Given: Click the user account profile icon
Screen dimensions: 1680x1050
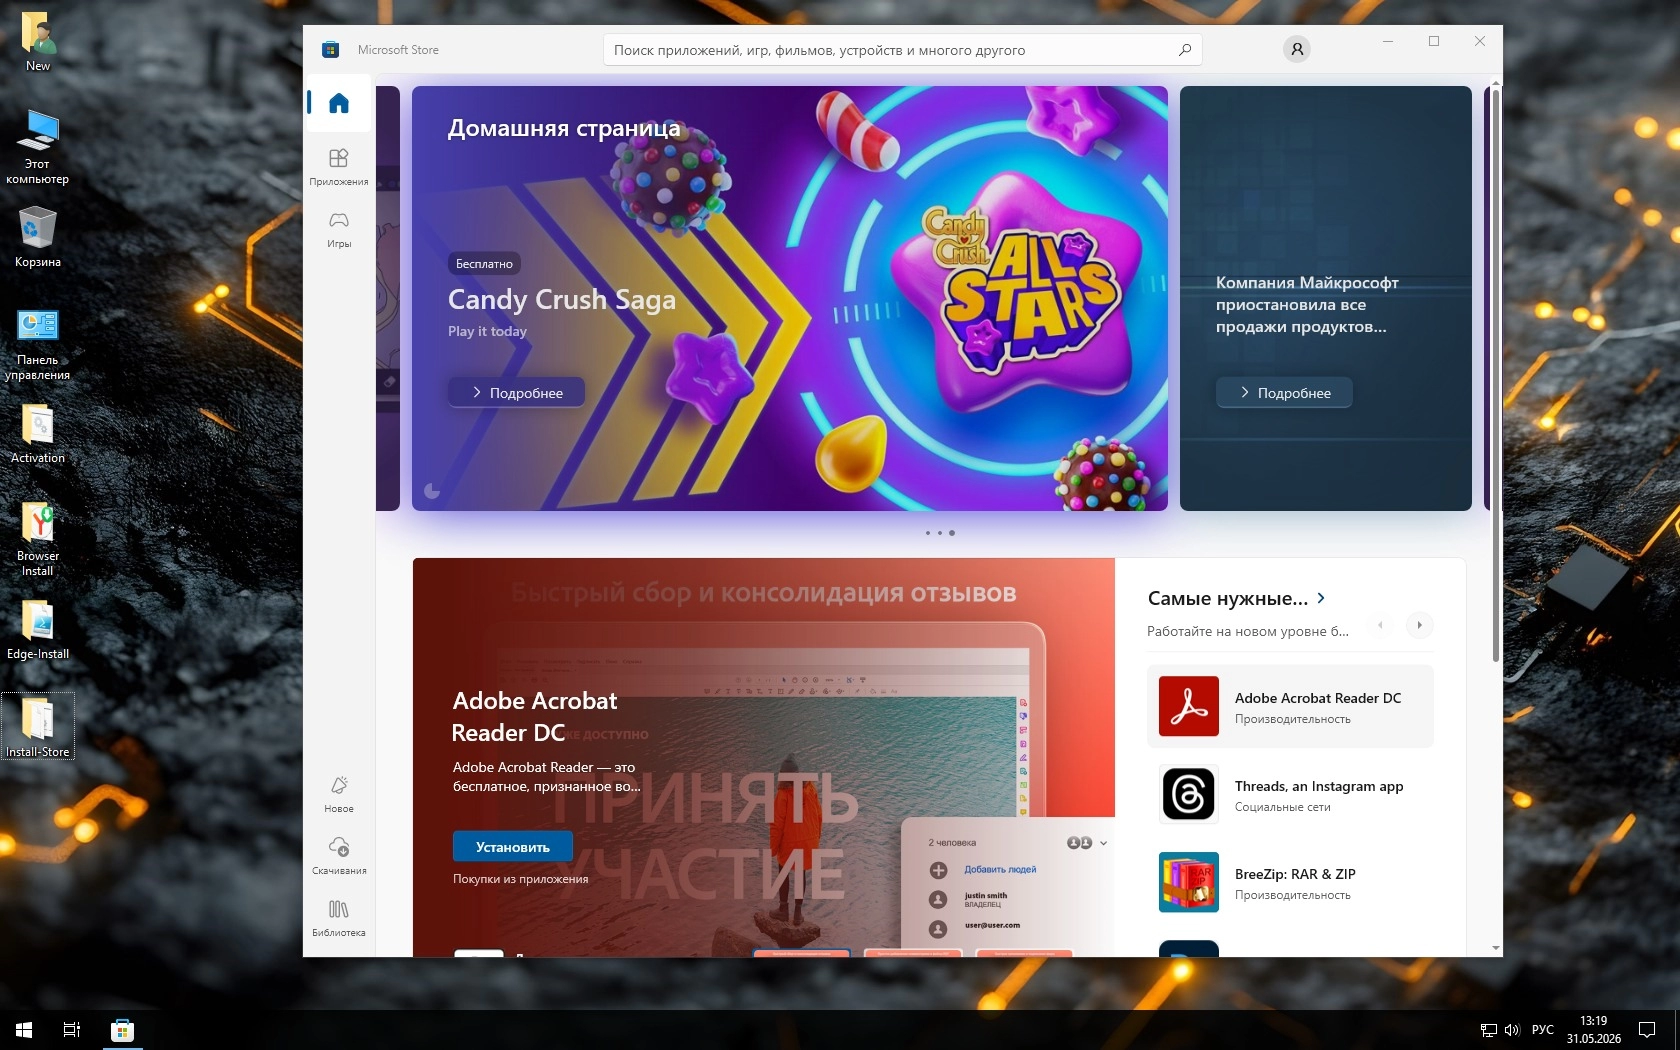Looking at the screenshot, I should click(1296, 49).
